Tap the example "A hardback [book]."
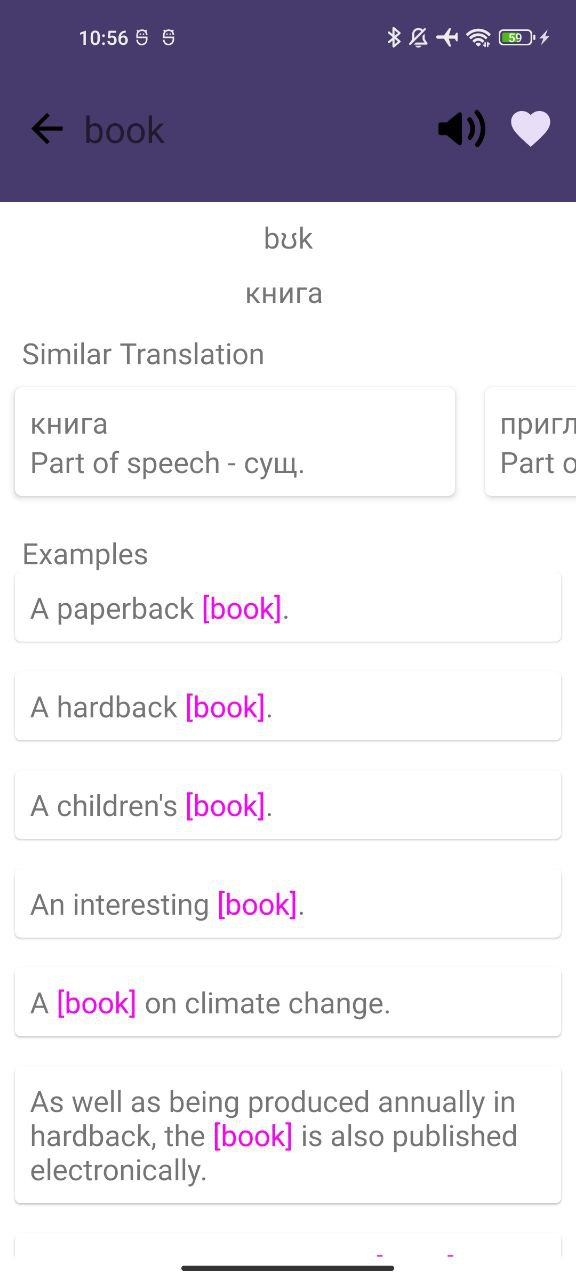The image size is (576, 1280). pos(288,706)
